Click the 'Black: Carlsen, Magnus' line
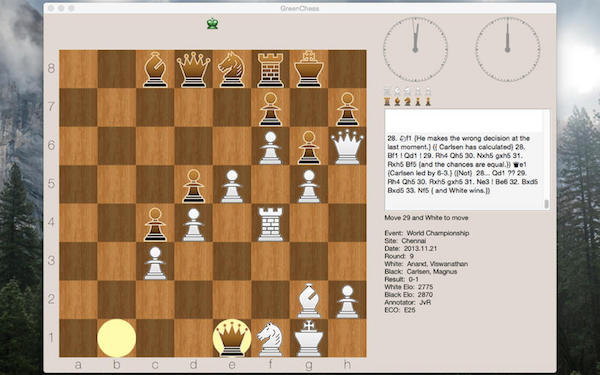 pos(421,271)
